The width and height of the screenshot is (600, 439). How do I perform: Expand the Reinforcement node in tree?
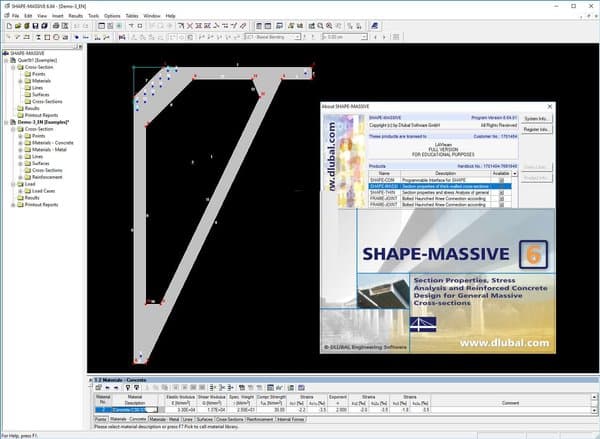[20, 177]
